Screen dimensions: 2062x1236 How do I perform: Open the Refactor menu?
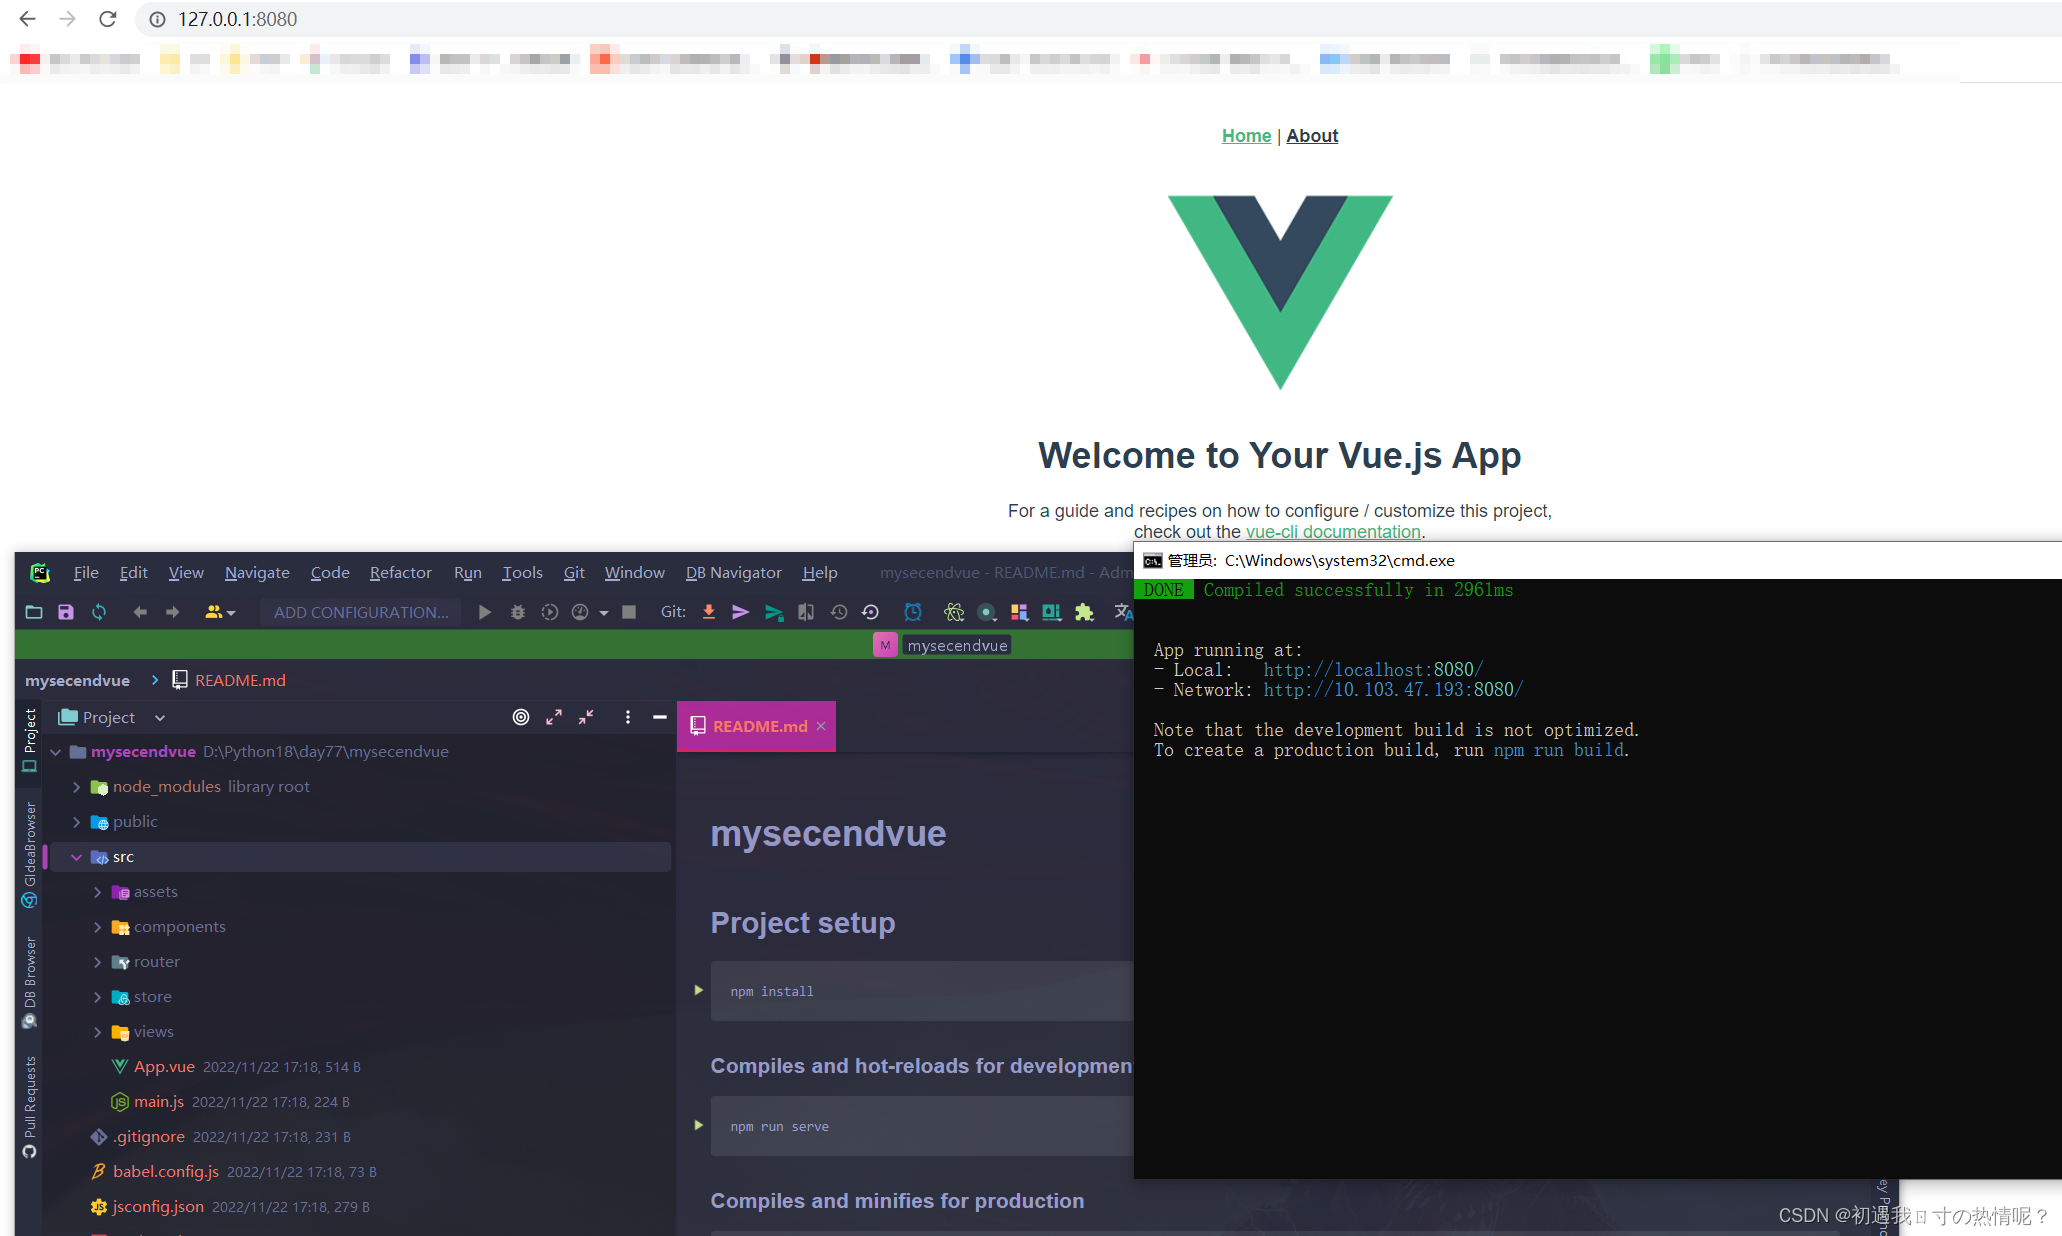pyautogui.click(x=400, y=572)
